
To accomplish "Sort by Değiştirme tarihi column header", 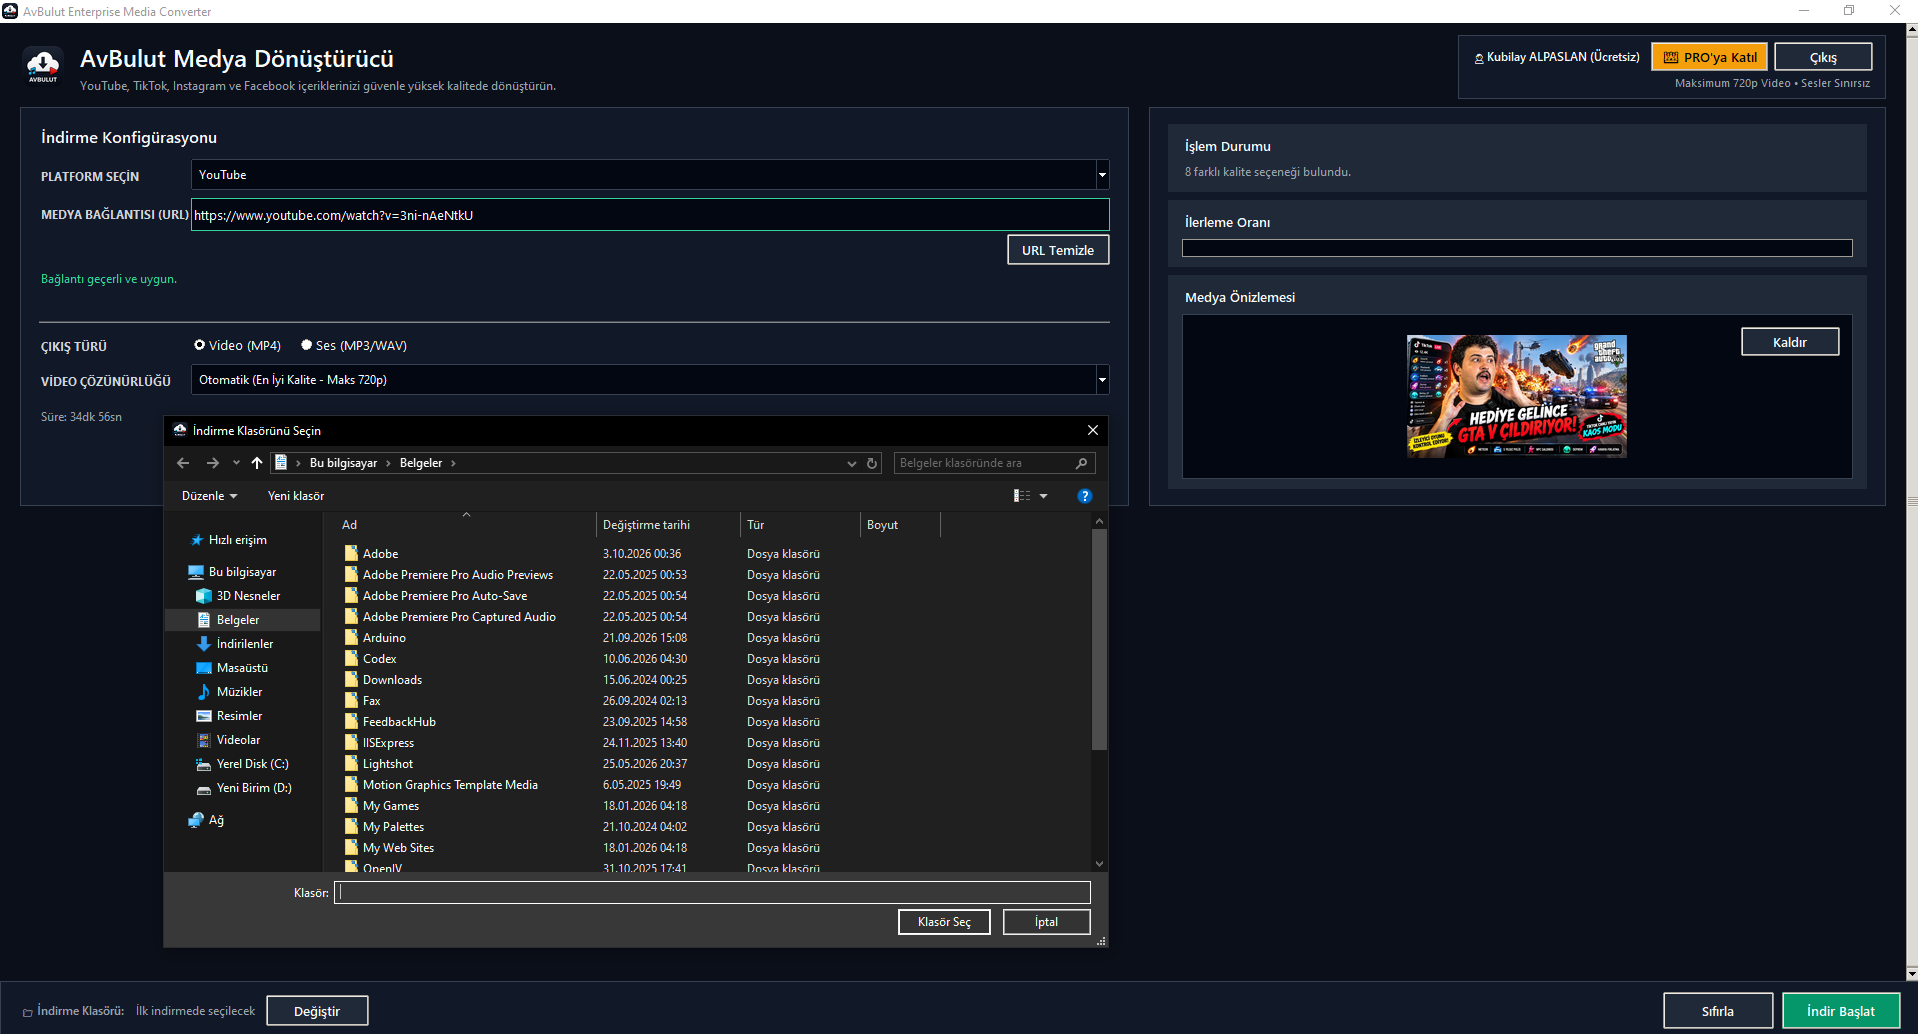I will tap(668, 525).
